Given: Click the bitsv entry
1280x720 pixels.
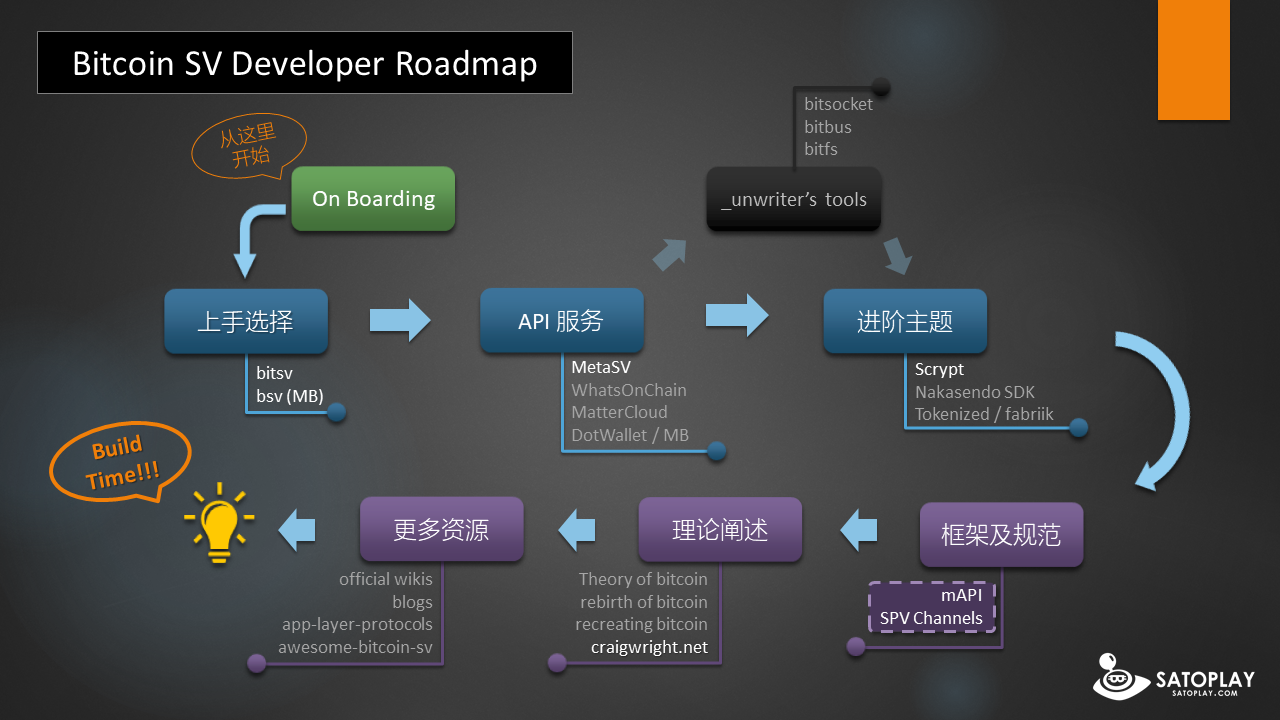Looking at the screenshot, I should pyautogui.click(x=274, y=374).
